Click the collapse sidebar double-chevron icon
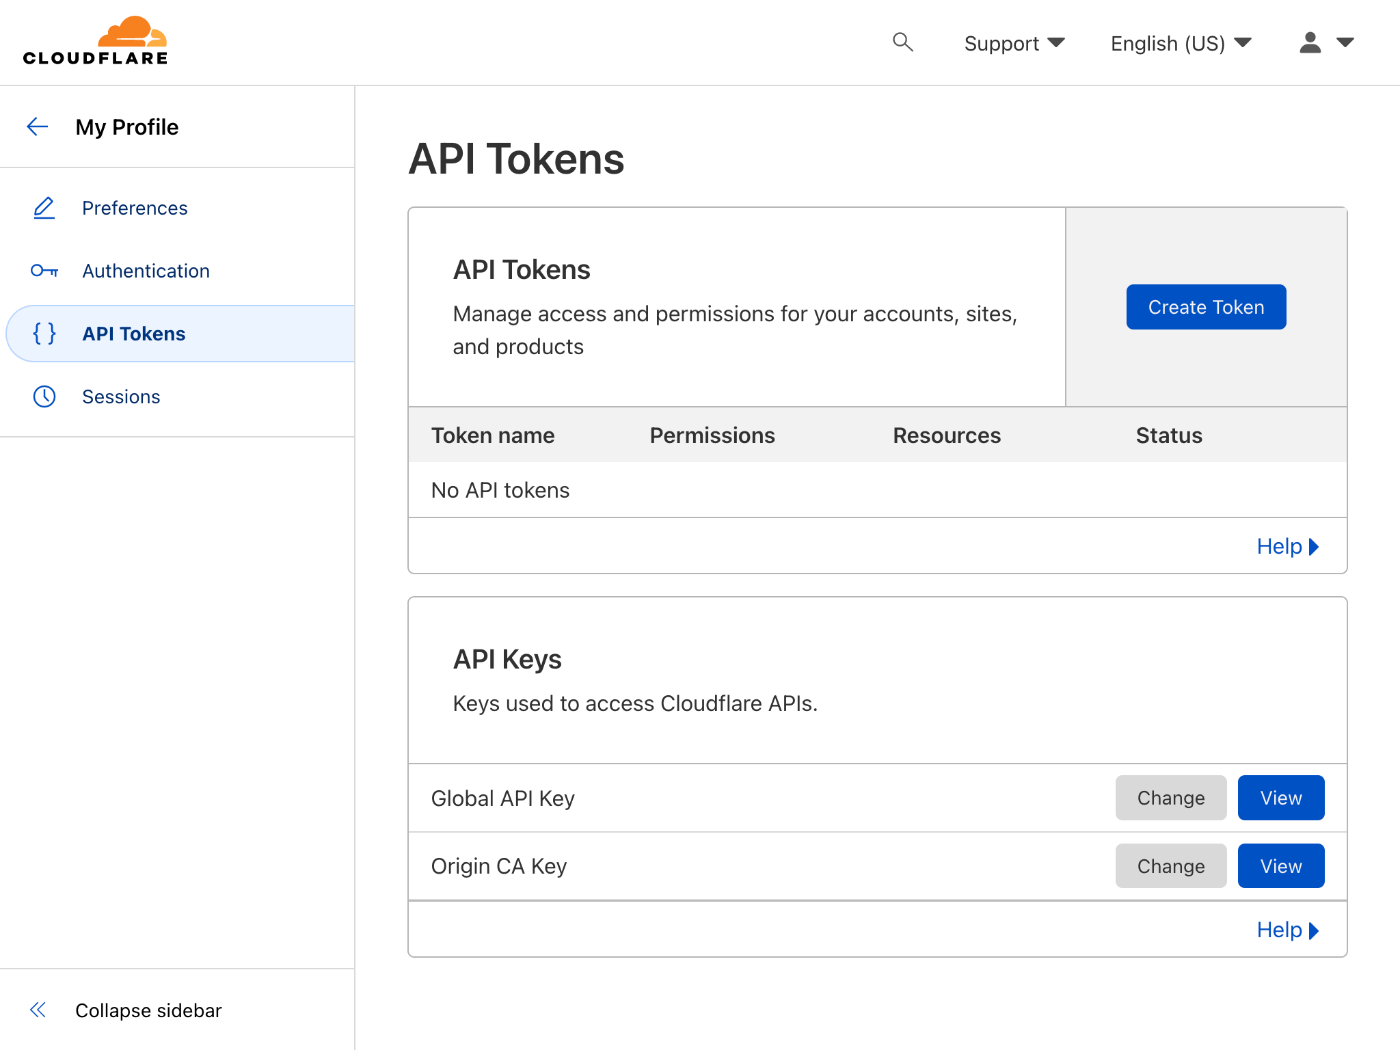 (38, 1010)
